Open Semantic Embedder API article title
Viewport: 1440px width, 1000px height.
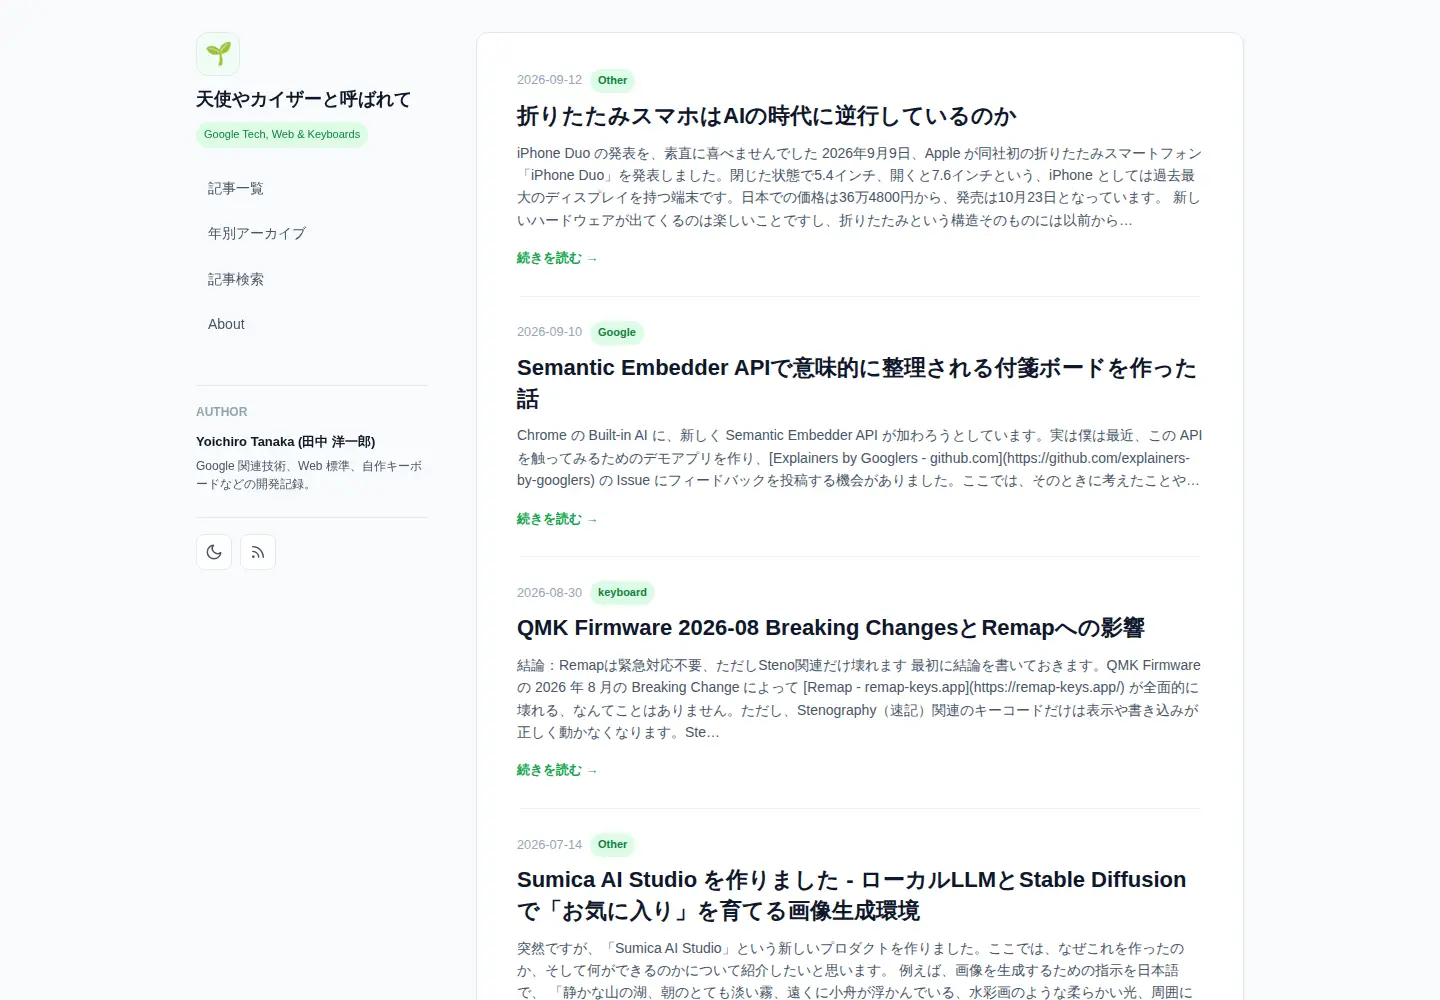pyautogui.click(x=857, y=383)
